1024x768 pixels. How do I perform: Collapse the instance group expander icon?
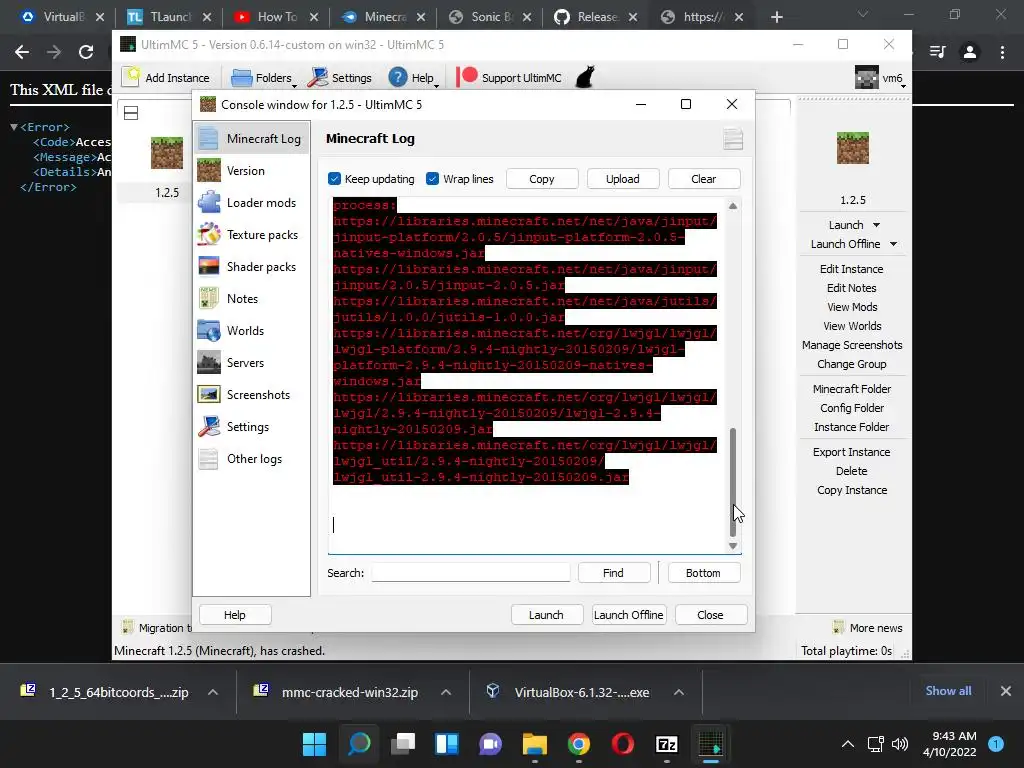[x=131, y=113]
